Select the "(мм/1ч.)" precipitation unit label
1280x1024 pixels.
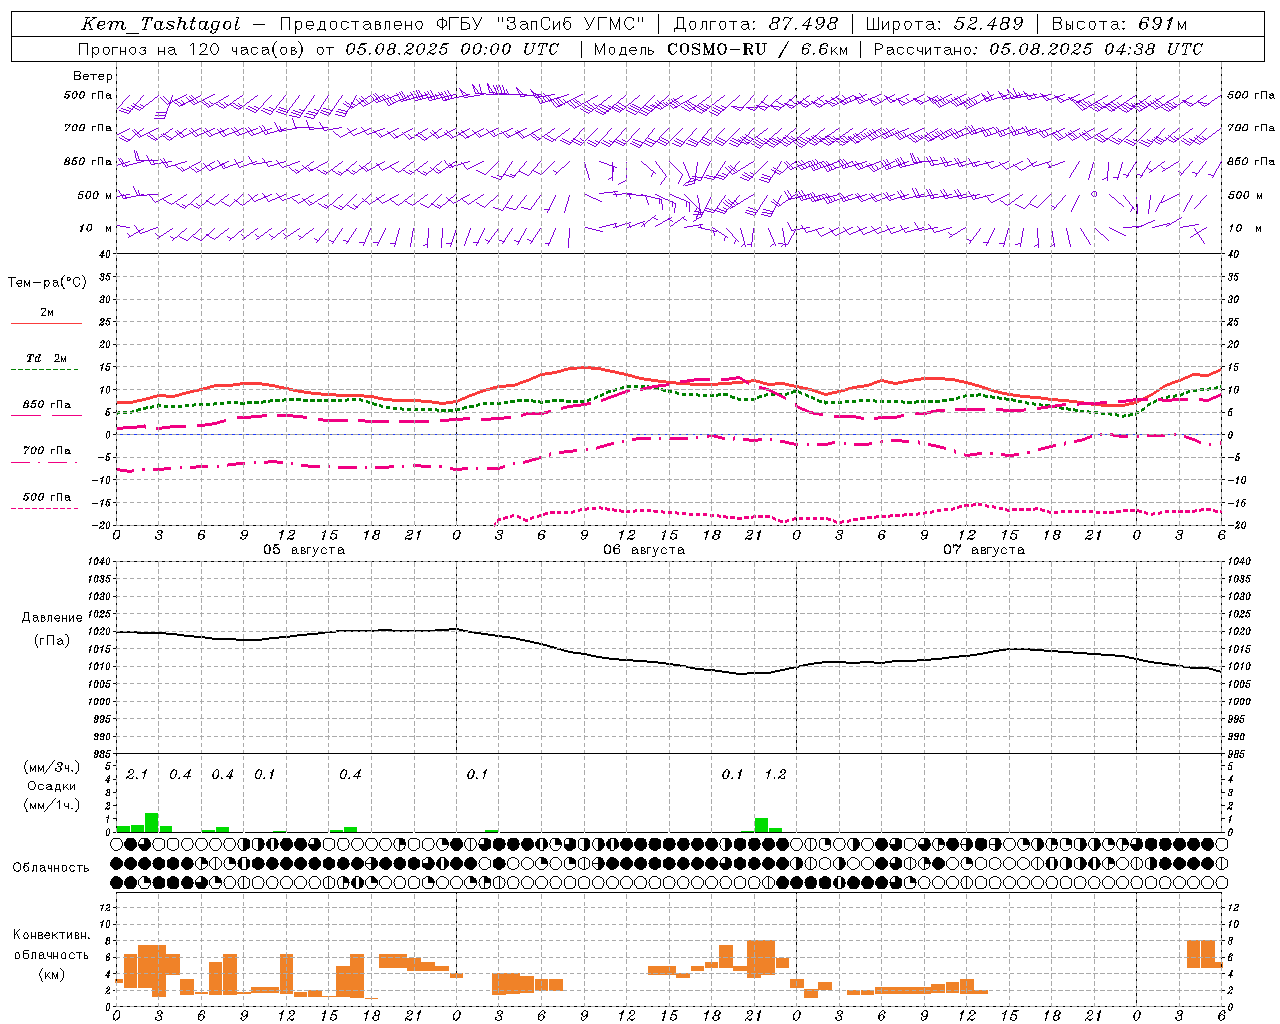(x=51, y=806)
